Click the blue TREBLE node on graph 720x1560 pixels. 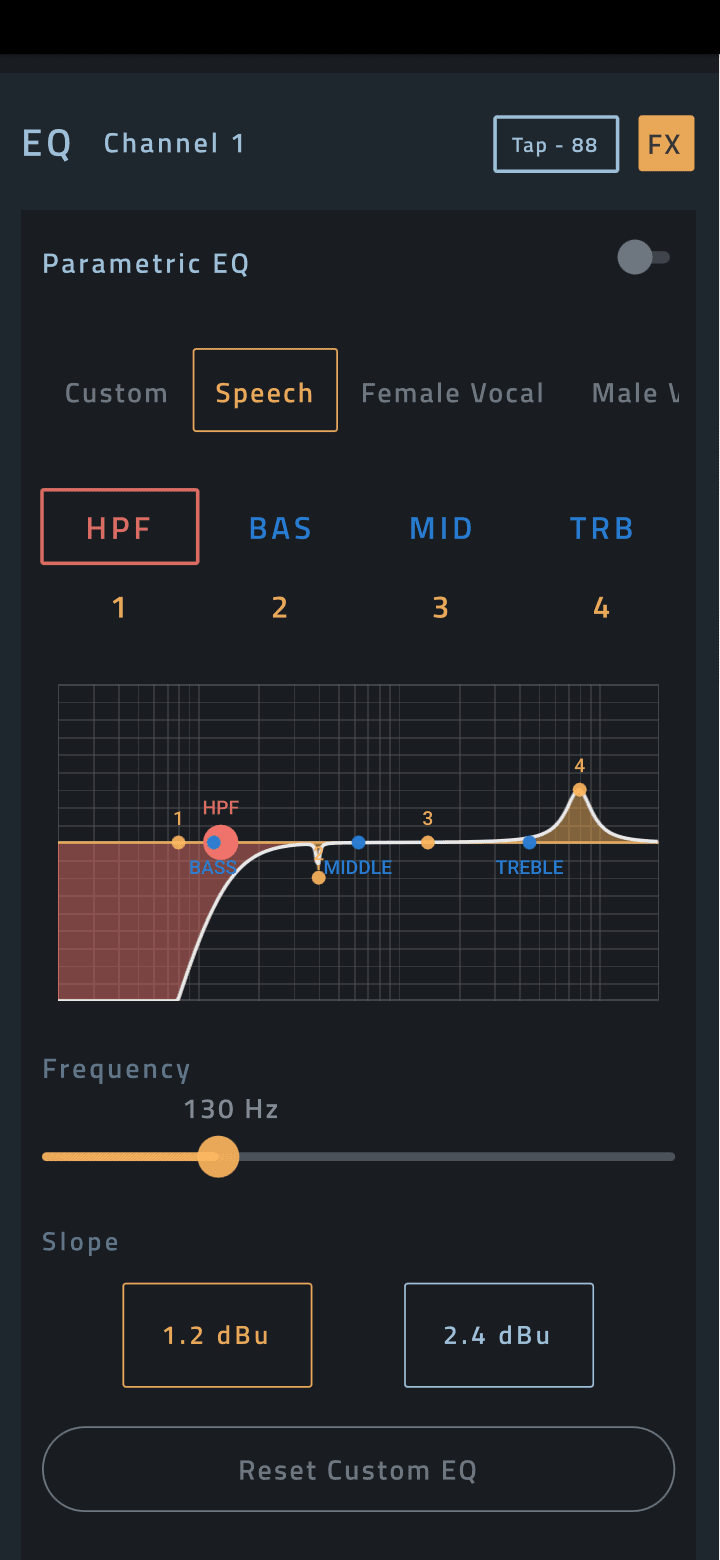coord(529,842)
